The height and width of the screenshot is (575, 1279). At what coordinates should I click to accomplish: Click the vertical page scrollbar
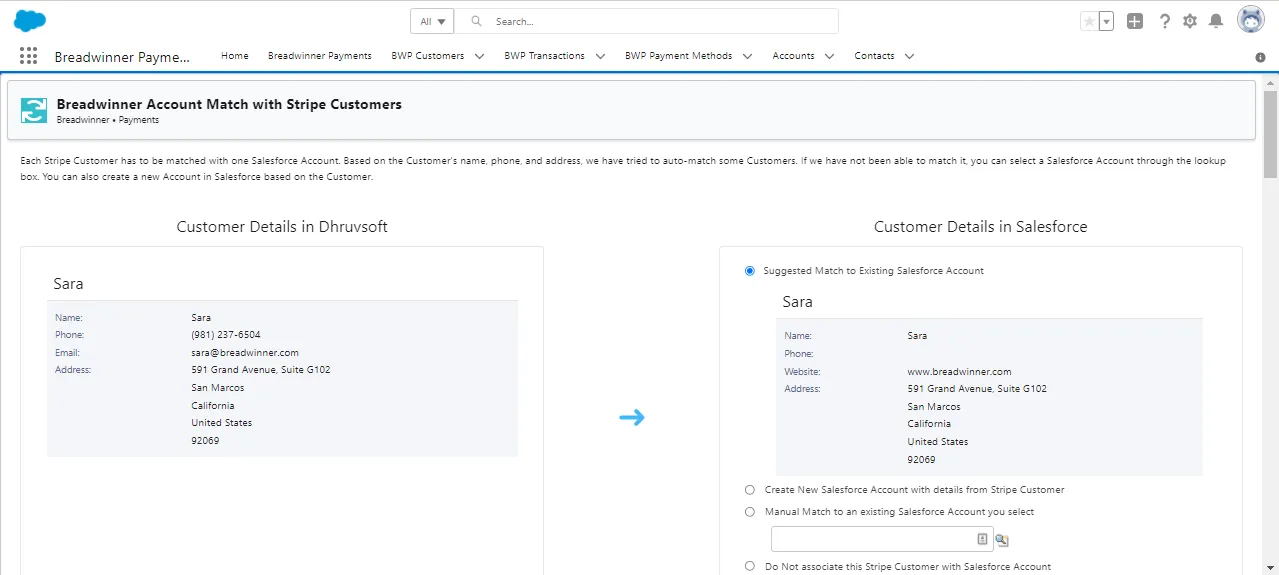click(1270, 134)
